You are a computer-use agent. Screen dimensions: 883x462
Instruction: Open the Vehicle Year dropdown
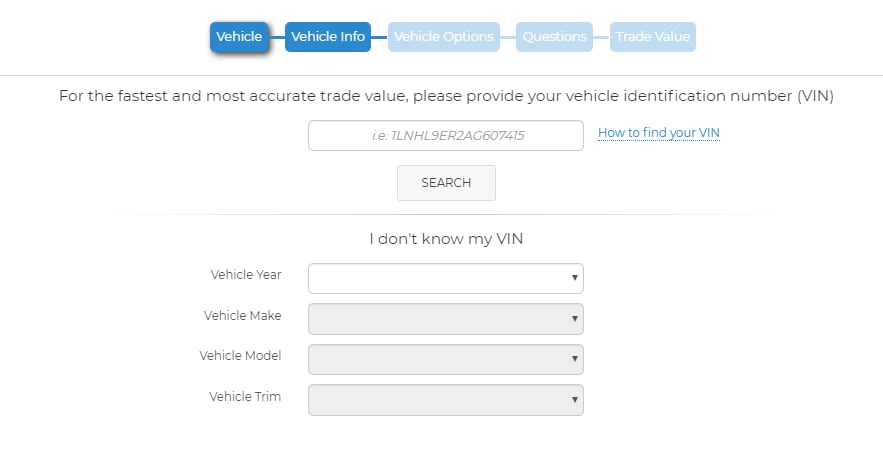(445, 278)
